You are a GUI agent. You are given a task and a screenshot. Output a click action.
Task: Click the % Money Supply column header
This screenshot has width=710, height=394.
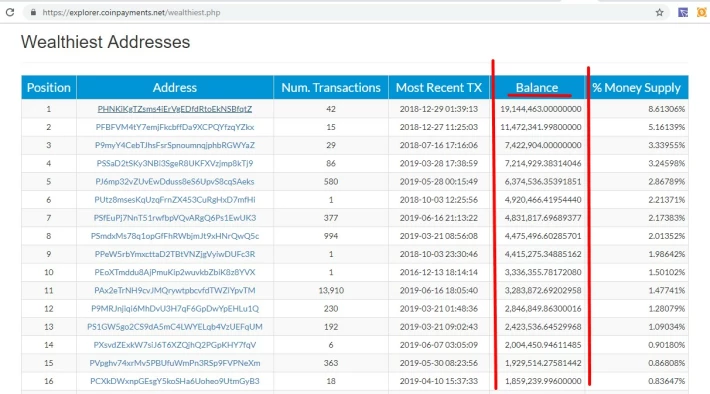click(x=636, y=87)
